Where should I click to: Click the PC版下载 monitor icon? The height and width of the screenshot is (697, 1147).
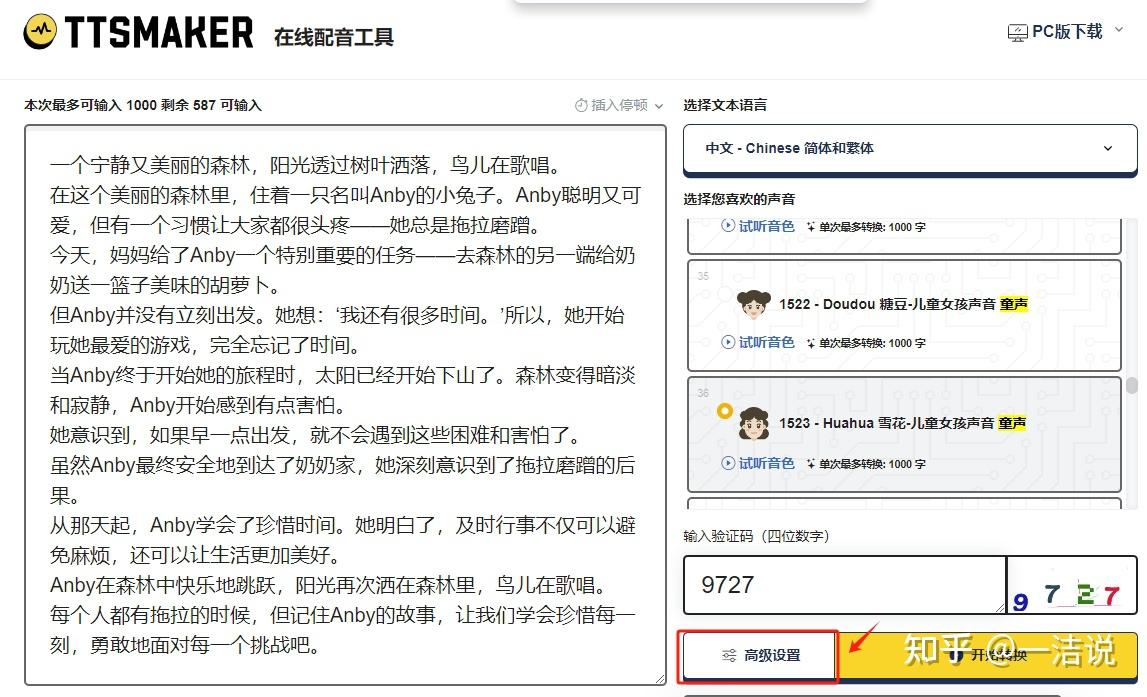(x=1017, y=33)
